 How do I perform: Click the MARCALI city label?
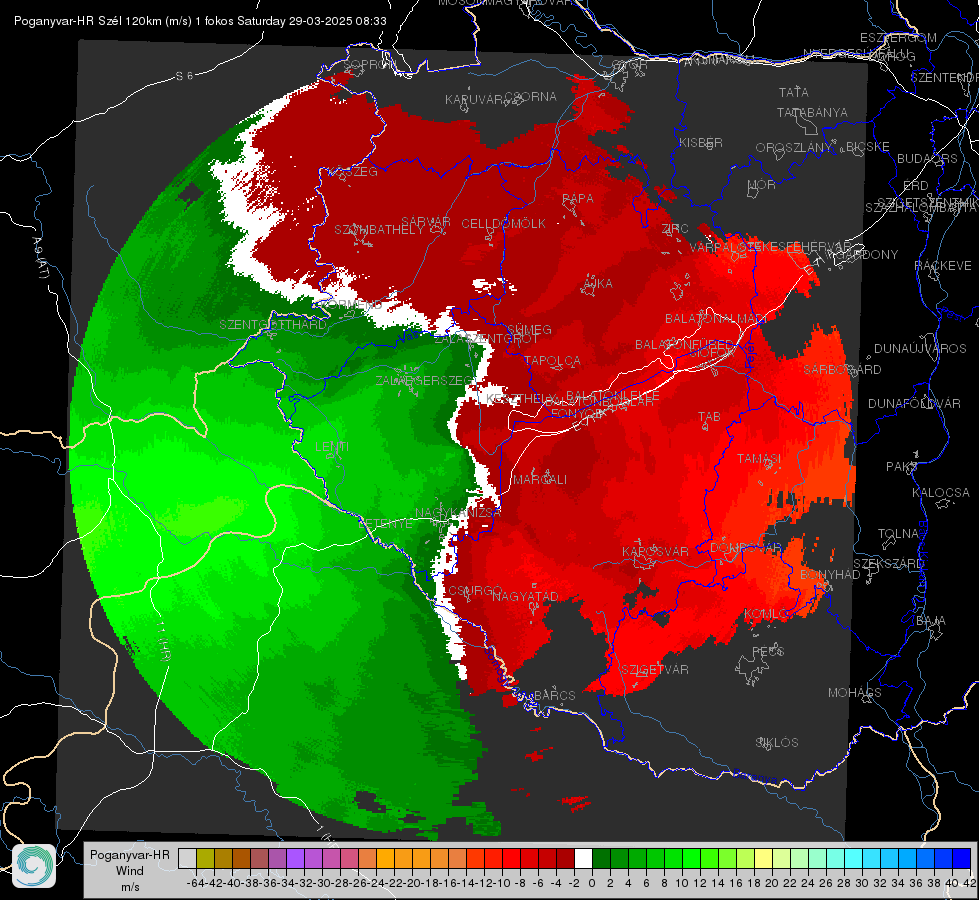pyautogui.click(x=540, y=480)
